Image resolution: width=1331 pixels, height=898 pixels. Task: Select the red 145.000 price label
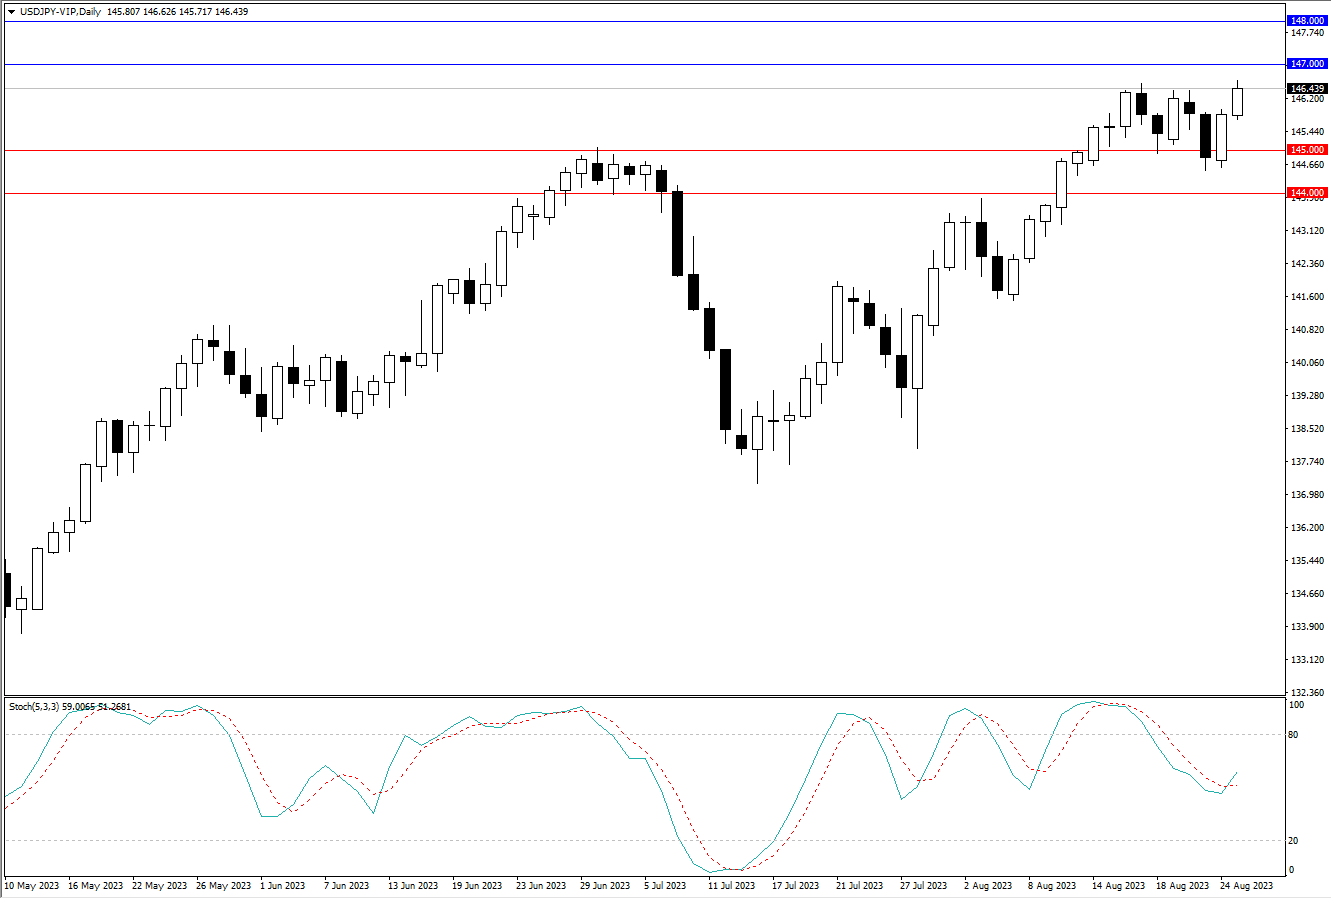click(x=1307, y=150)
